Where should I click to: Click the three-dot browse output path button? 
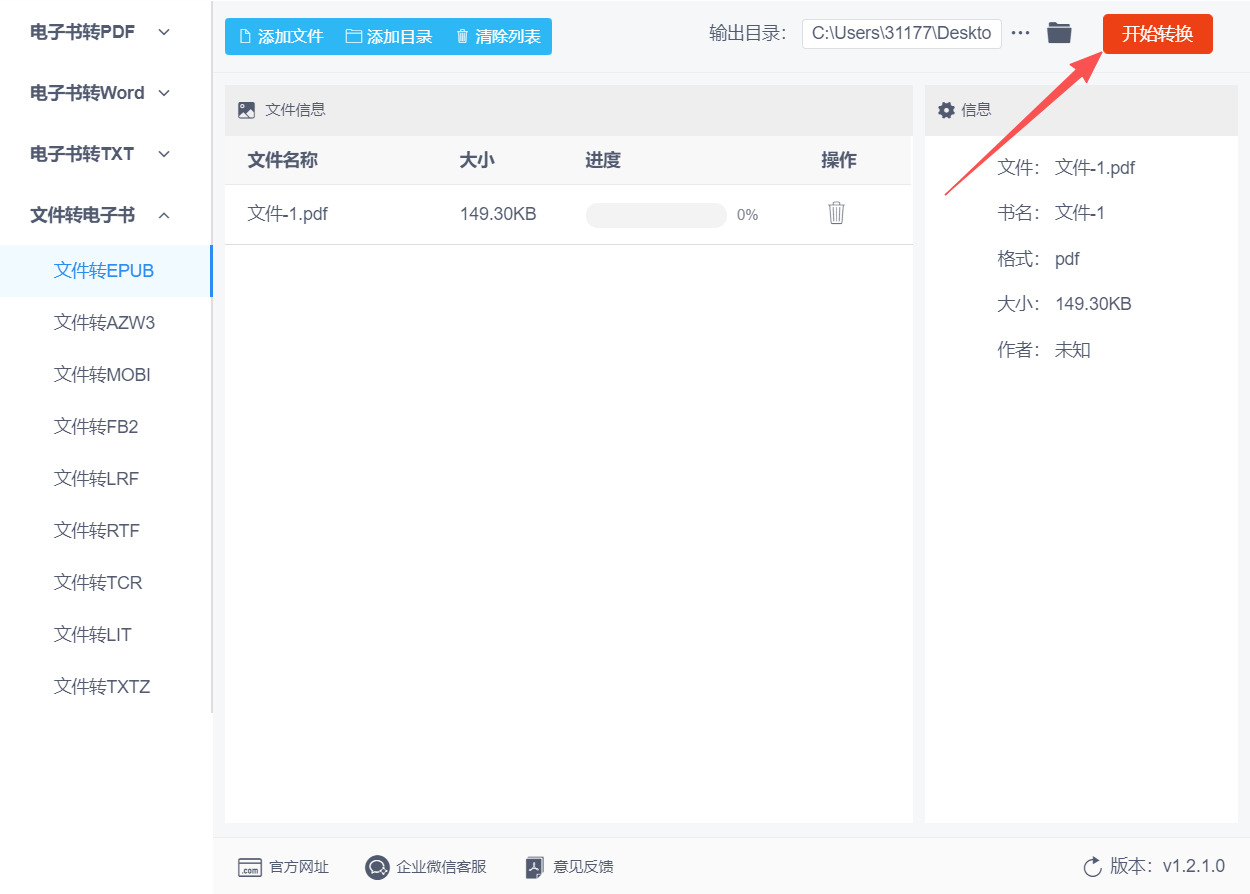pos(1020,33)
